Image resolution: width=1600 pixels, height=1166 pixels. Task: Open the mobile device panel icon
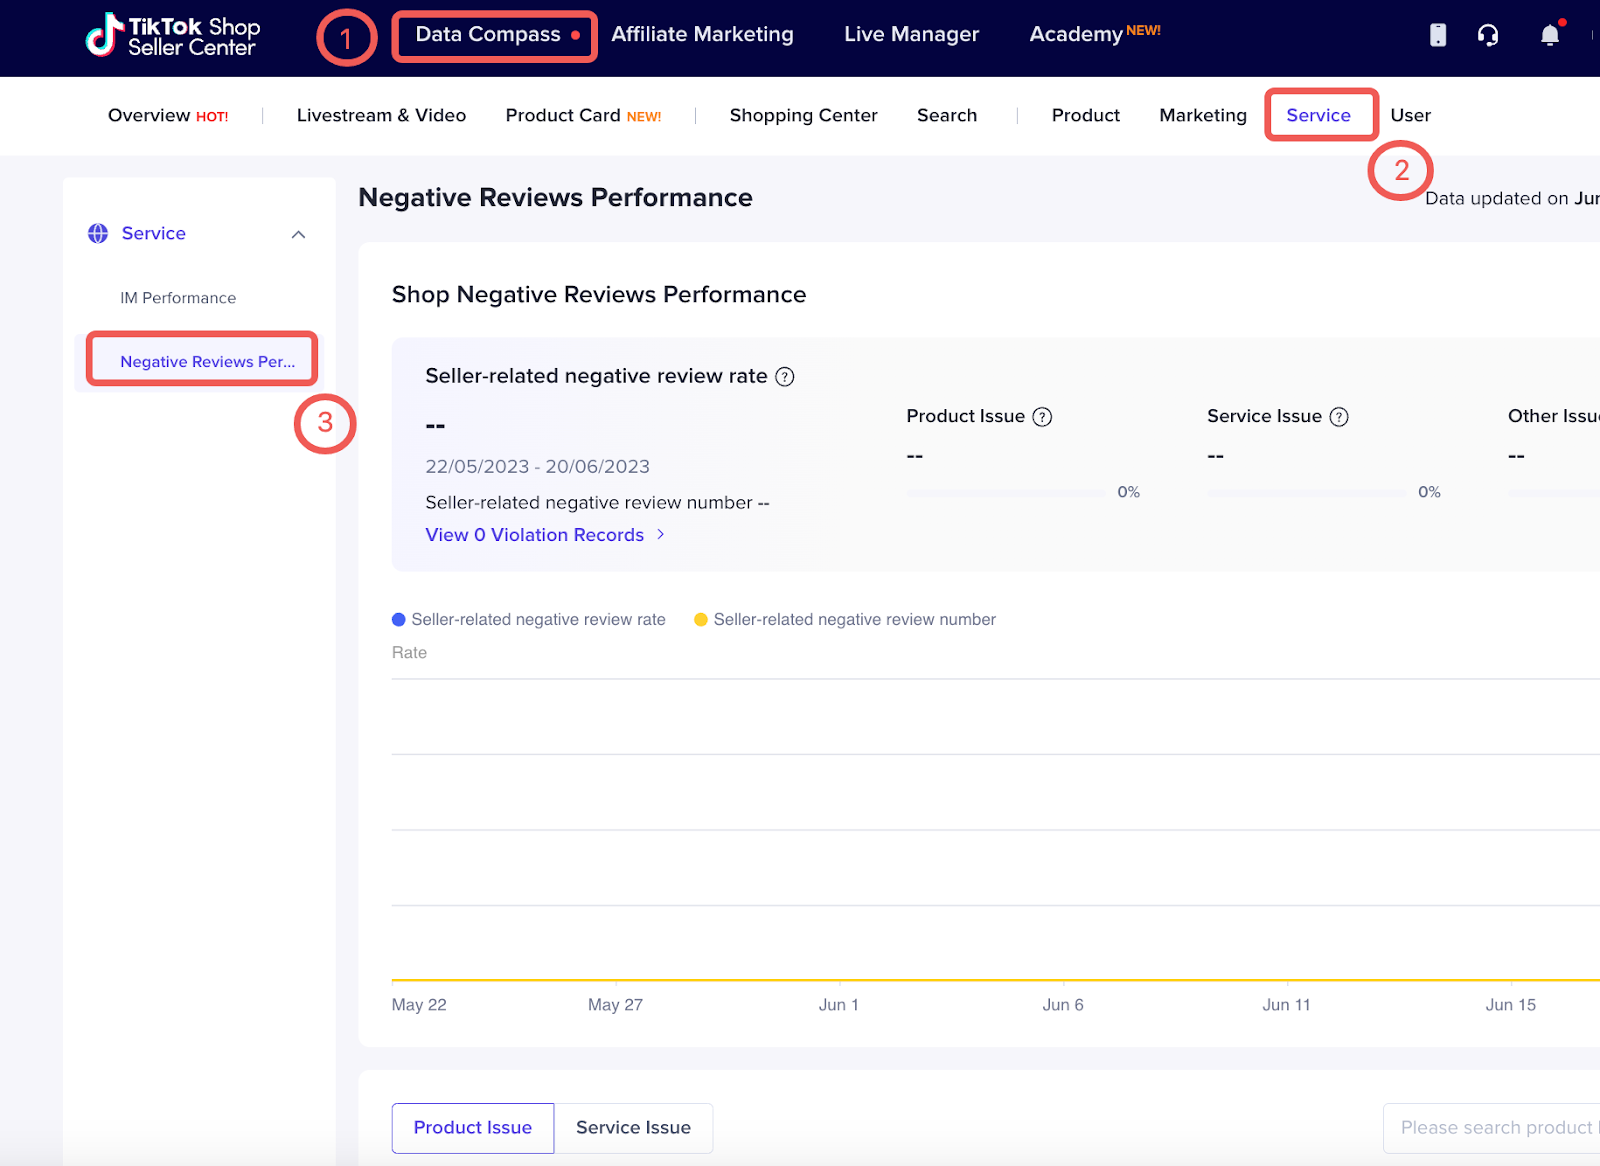(1437, 35)
